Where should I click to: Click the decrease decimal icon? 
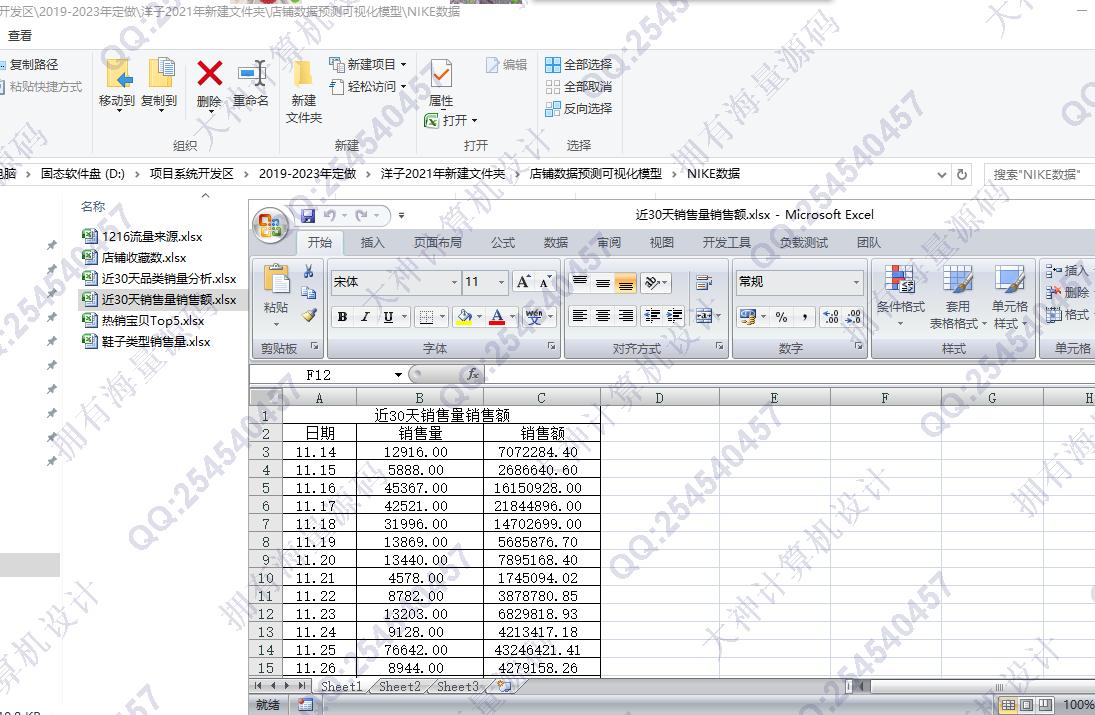[x=853, y=317]
